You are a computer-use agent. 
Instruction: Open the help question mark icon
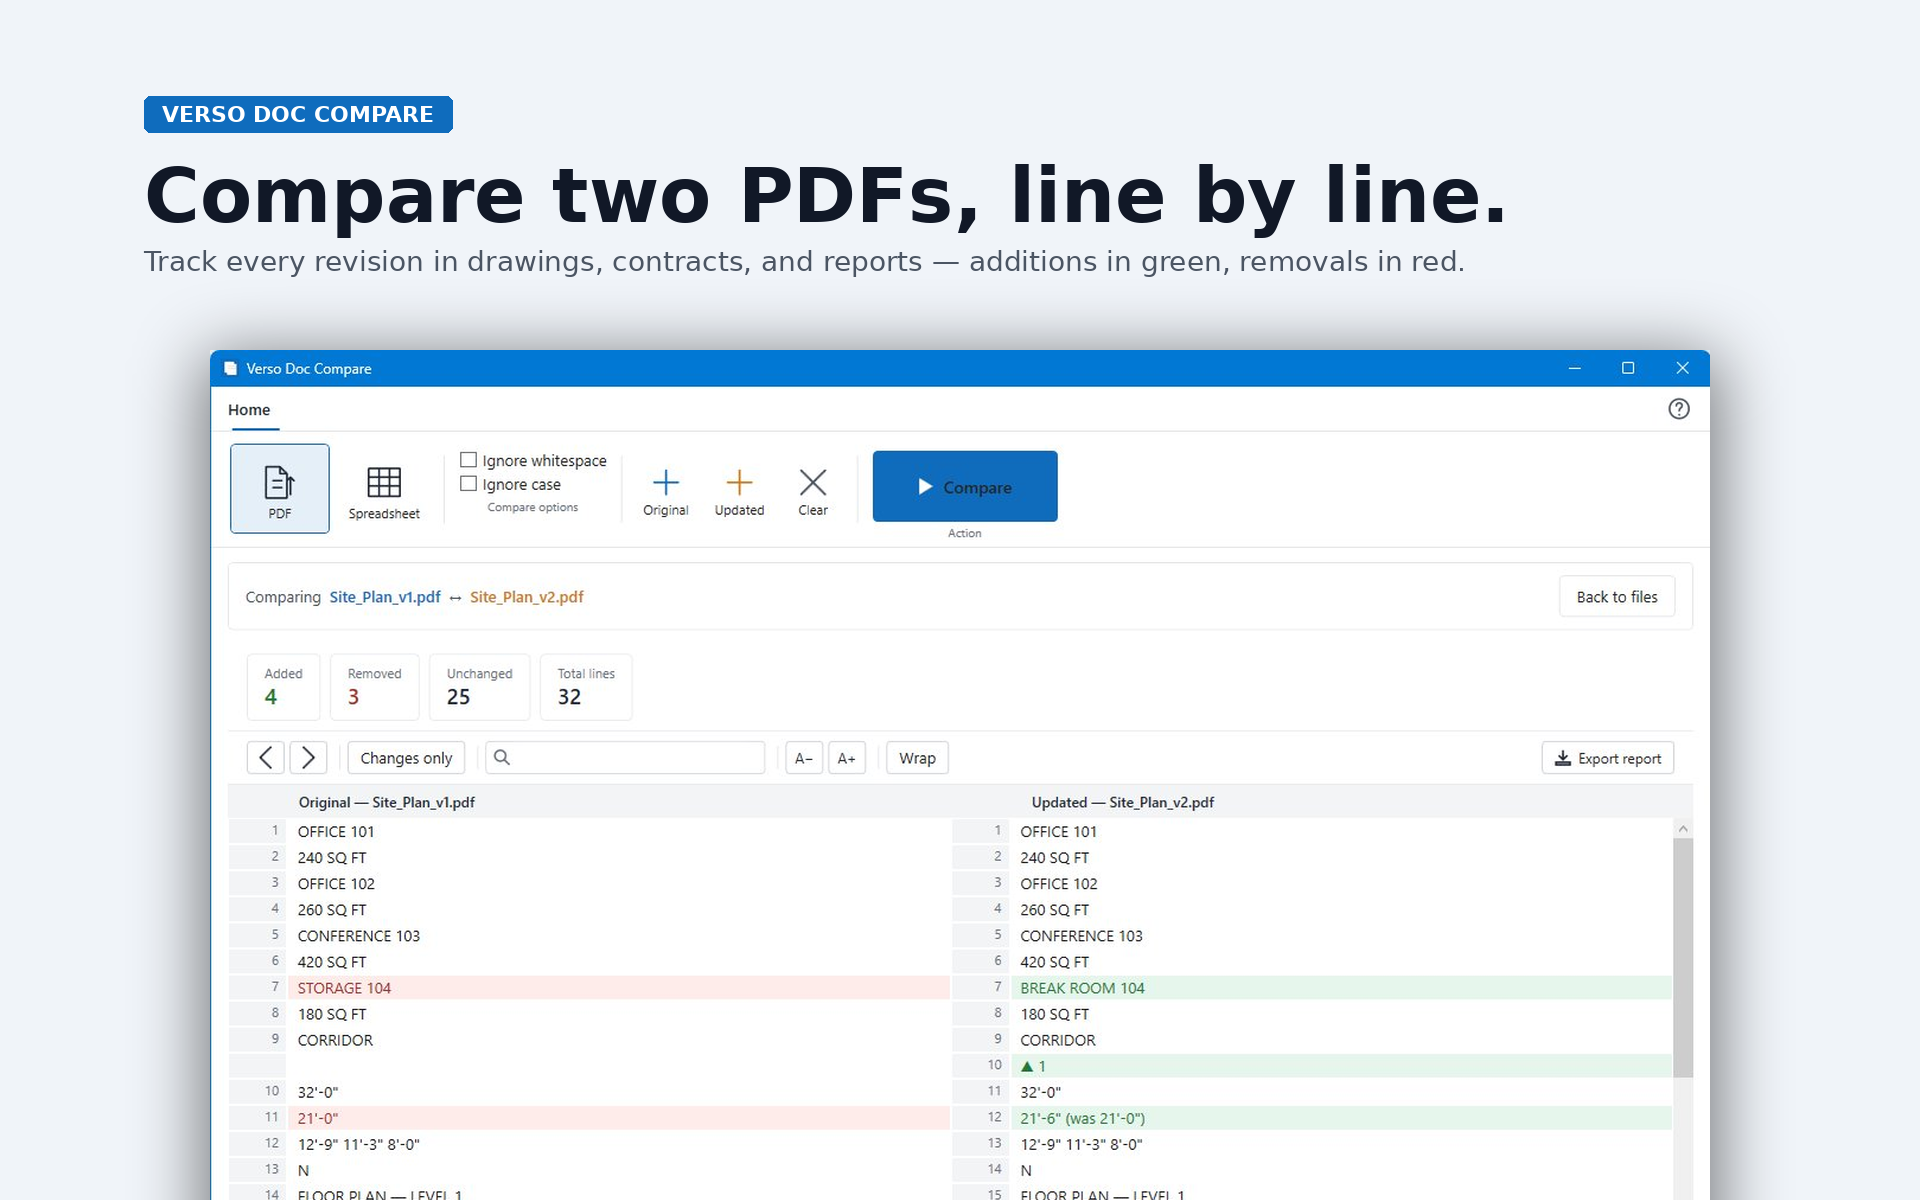pos(1679,409)
